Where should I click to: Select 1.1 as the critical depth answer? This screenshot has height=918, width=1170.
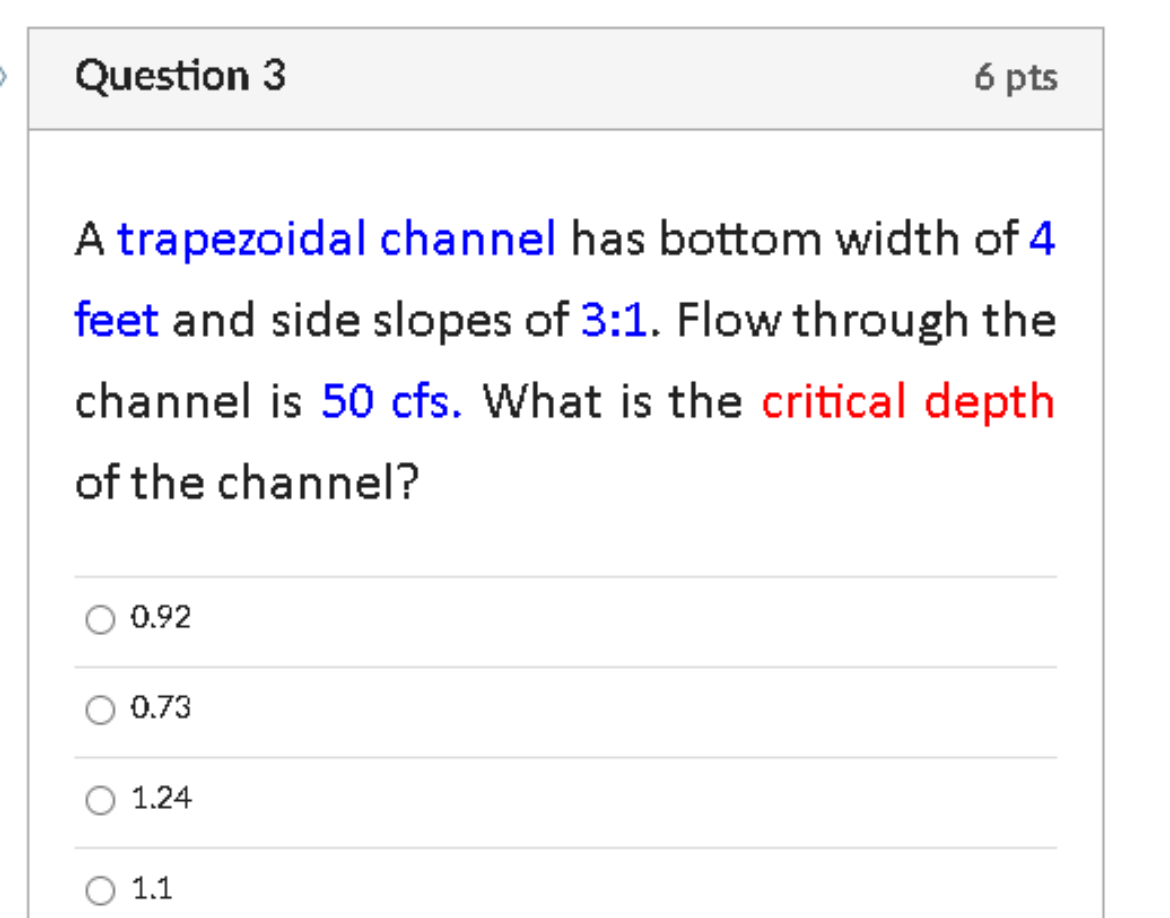[x=99, y=888]
